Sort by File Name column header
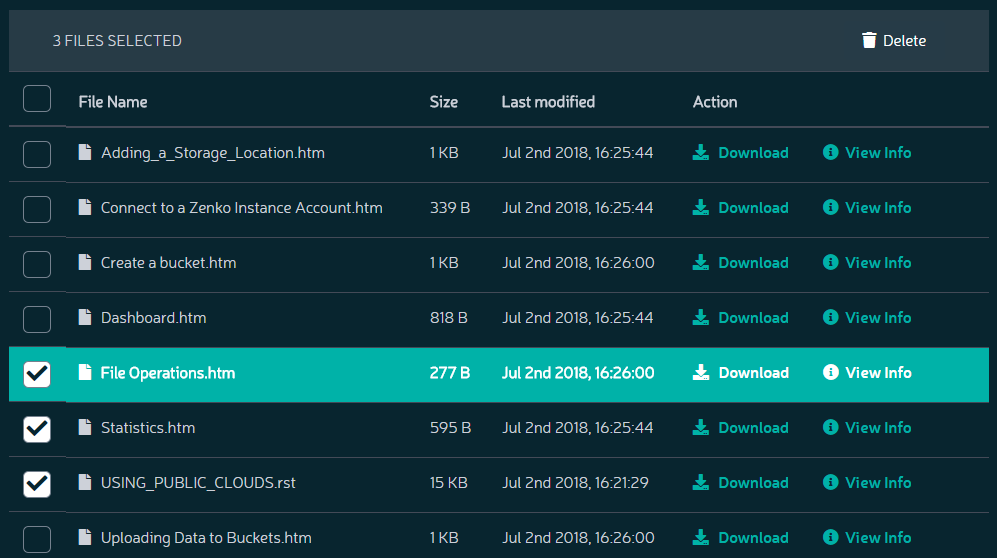Viewport: 997px width, 558px height. (113, 102)
